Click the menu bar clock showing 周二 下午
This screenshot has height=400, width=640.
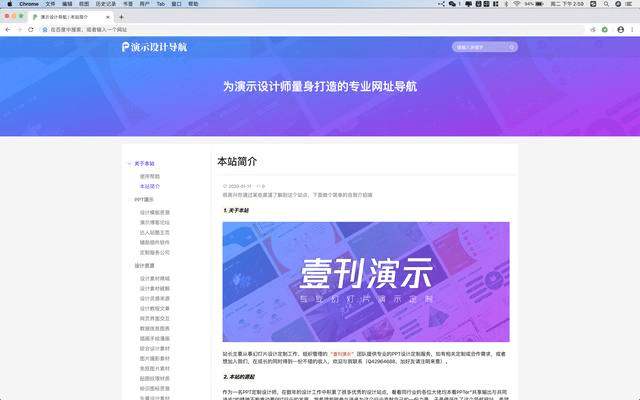tap(567, 4)
